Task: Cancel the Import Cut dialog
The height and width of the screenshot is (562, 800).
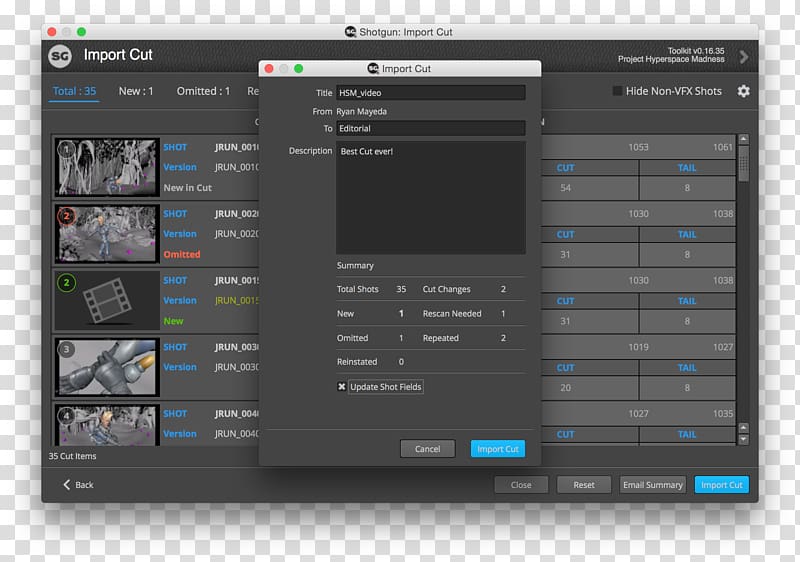Action: (428, 449)
